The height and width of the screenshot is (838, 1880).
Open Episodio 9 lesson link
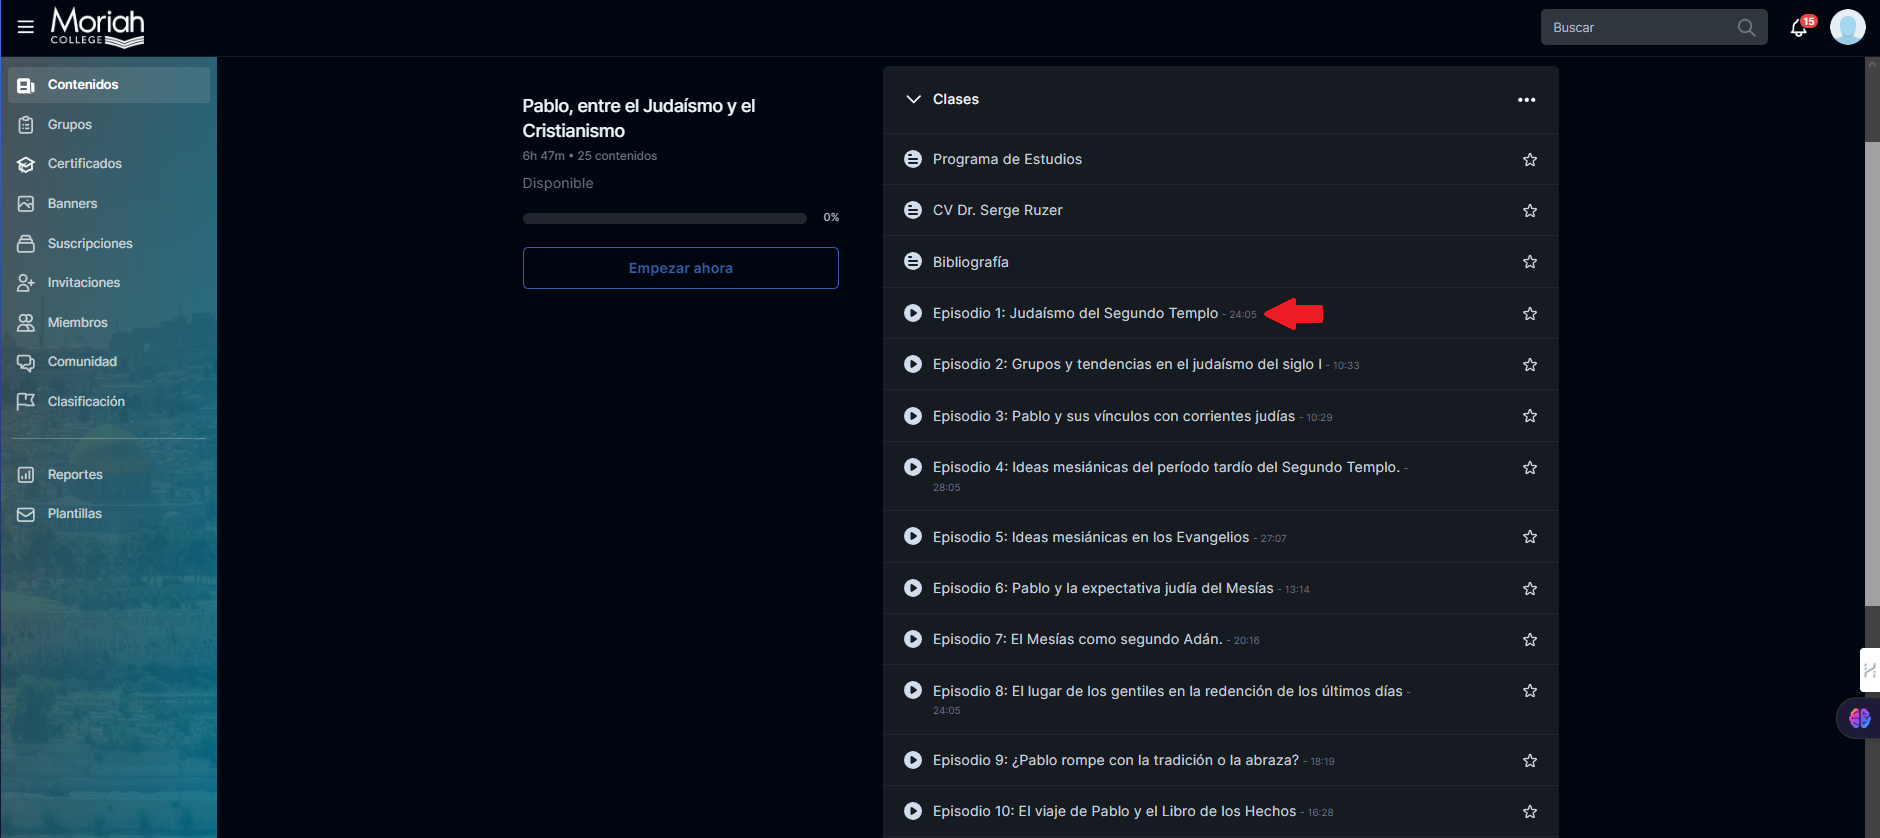pyautogui.click(x=1115, y=760)
